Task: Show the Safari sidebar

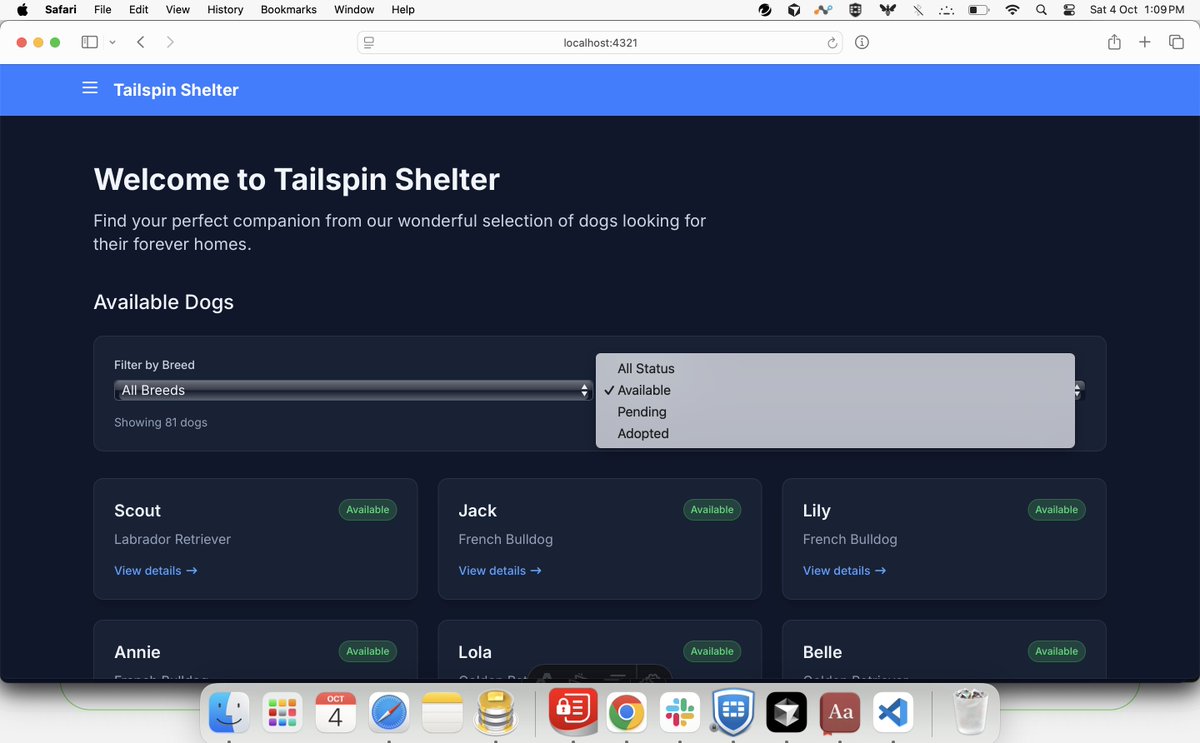Action: coord(89,42)
